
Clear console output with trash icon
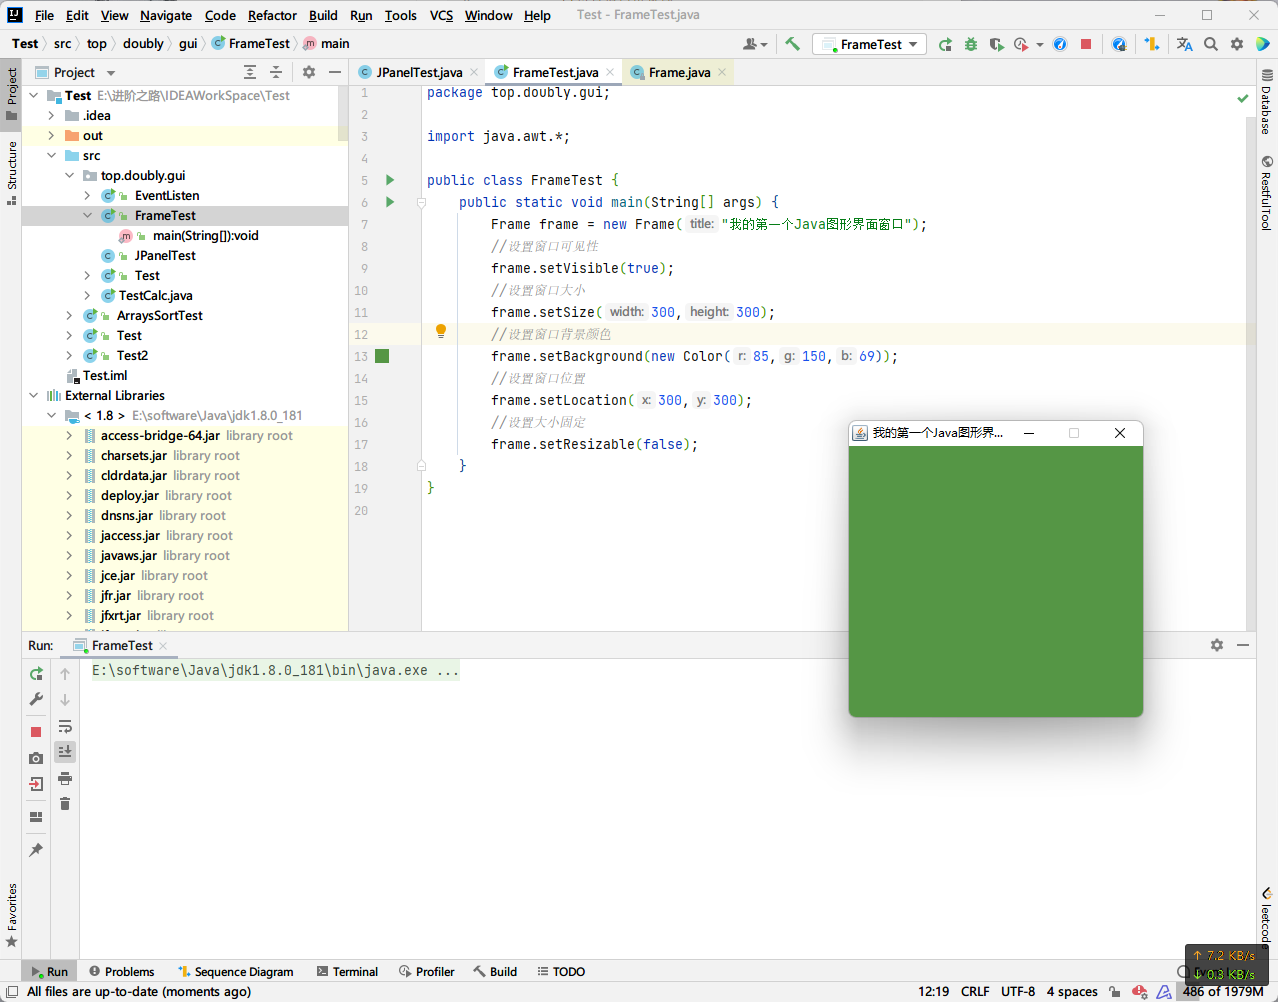(65, 804)
